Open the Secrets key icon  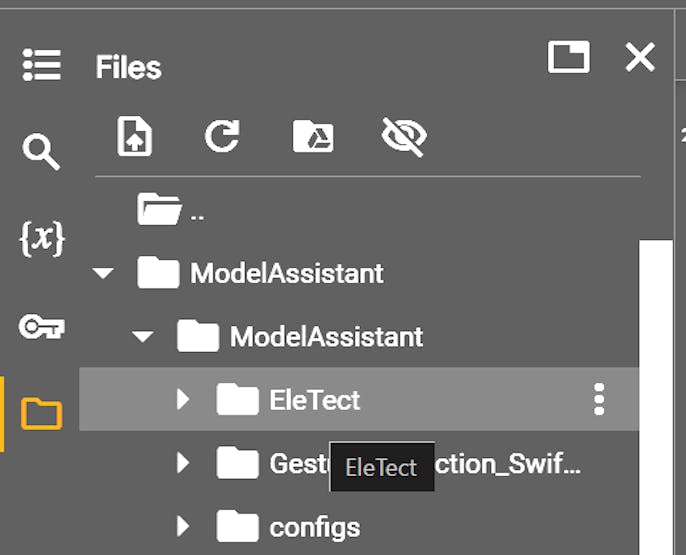point(41,326)
